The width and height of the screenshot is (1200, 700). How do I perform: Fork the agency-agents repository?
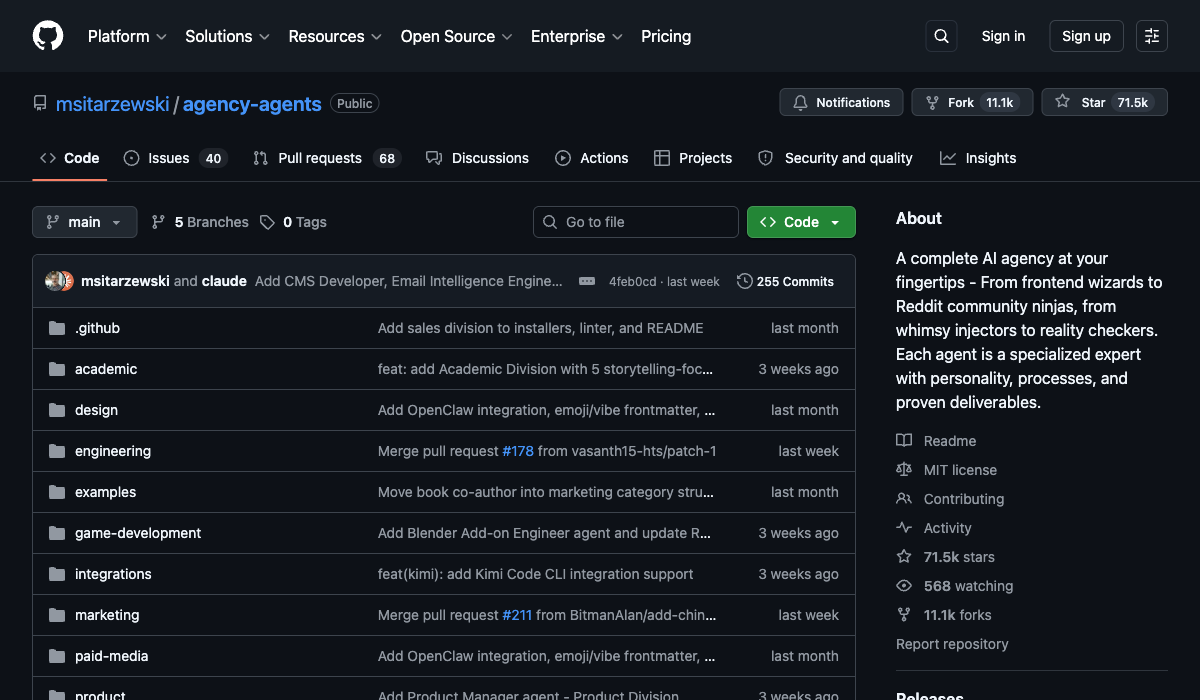pos(960,102)
